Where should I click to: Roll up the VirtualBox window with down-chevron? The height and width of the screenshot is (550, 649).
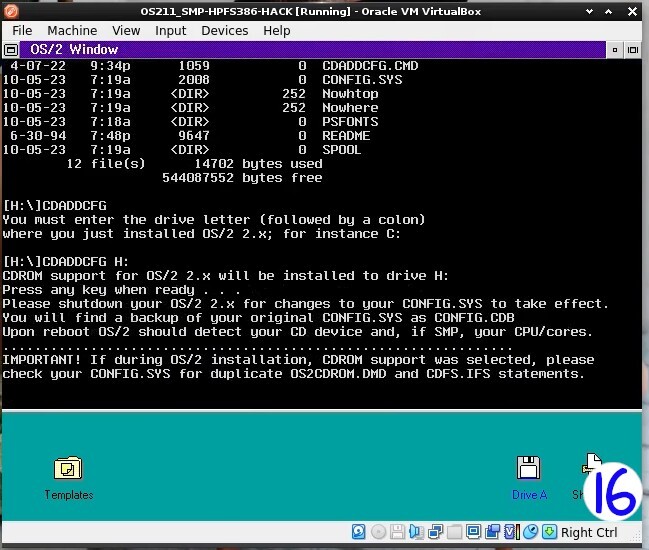pyautogui.click(x=589, y=12)
